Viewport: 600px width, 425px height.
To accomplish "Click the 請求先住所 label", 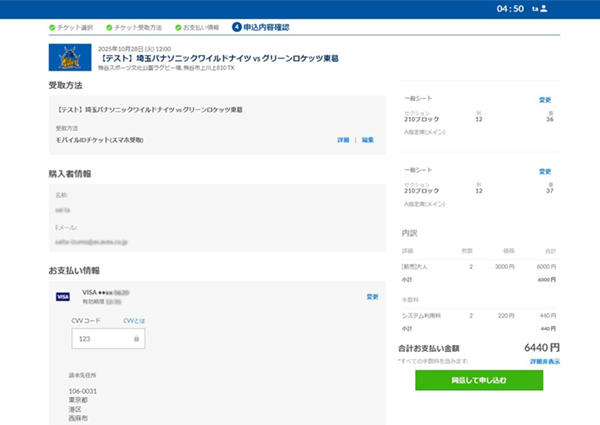I will coord(82,375).
